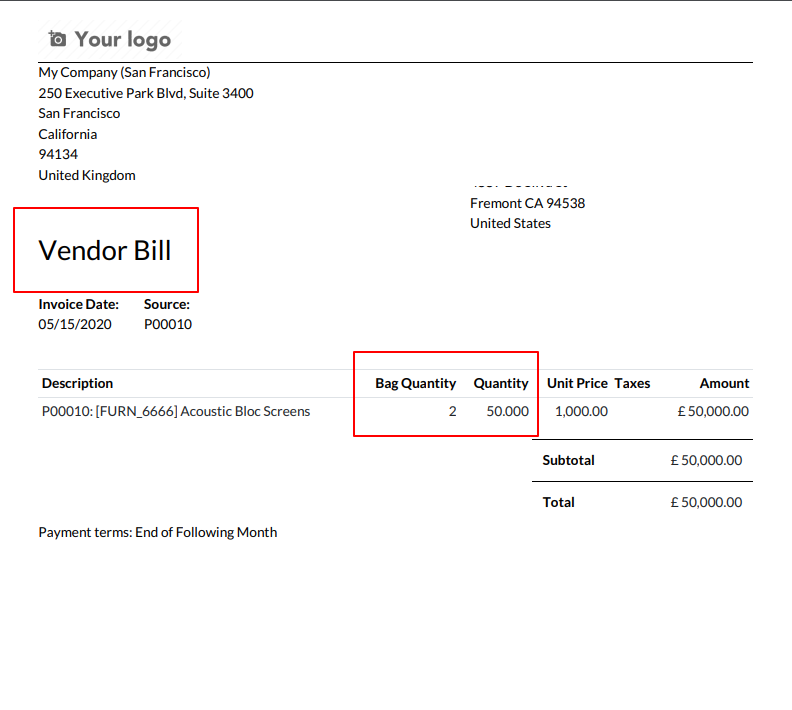
Task: Click the company name My Company (San Francisco)
Action: point(124,73)
